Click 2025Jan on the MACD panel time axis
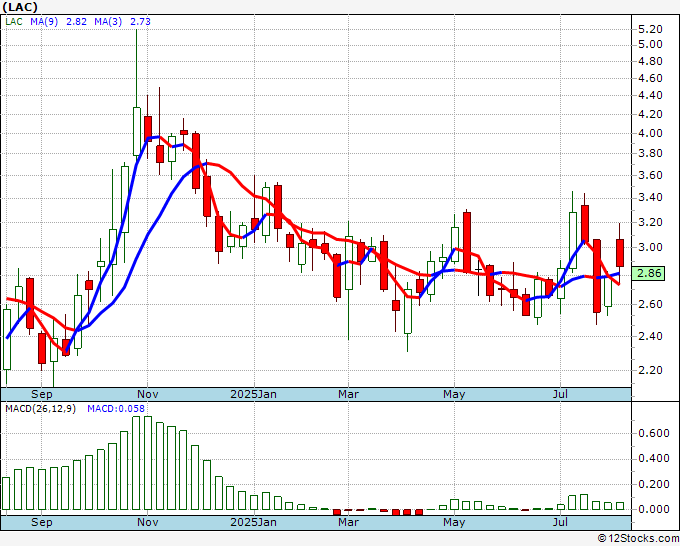The width and height of the screenshot is (680, 546). pos(253,522)
